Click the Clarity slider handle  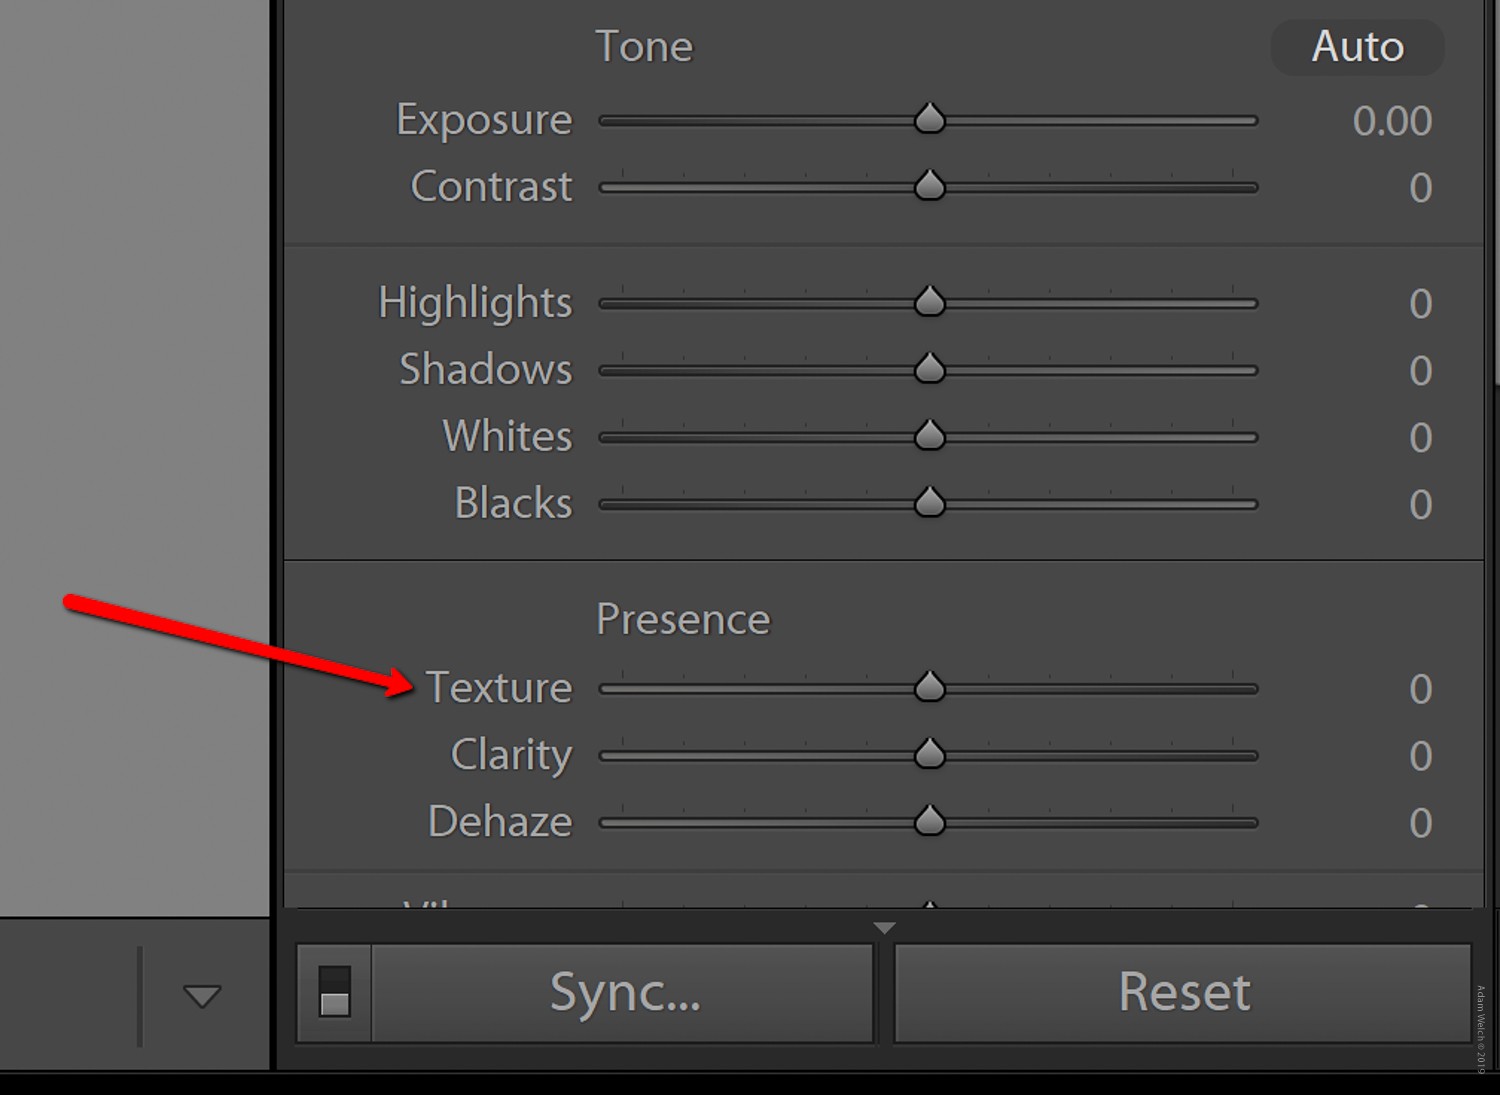[929, 754]
